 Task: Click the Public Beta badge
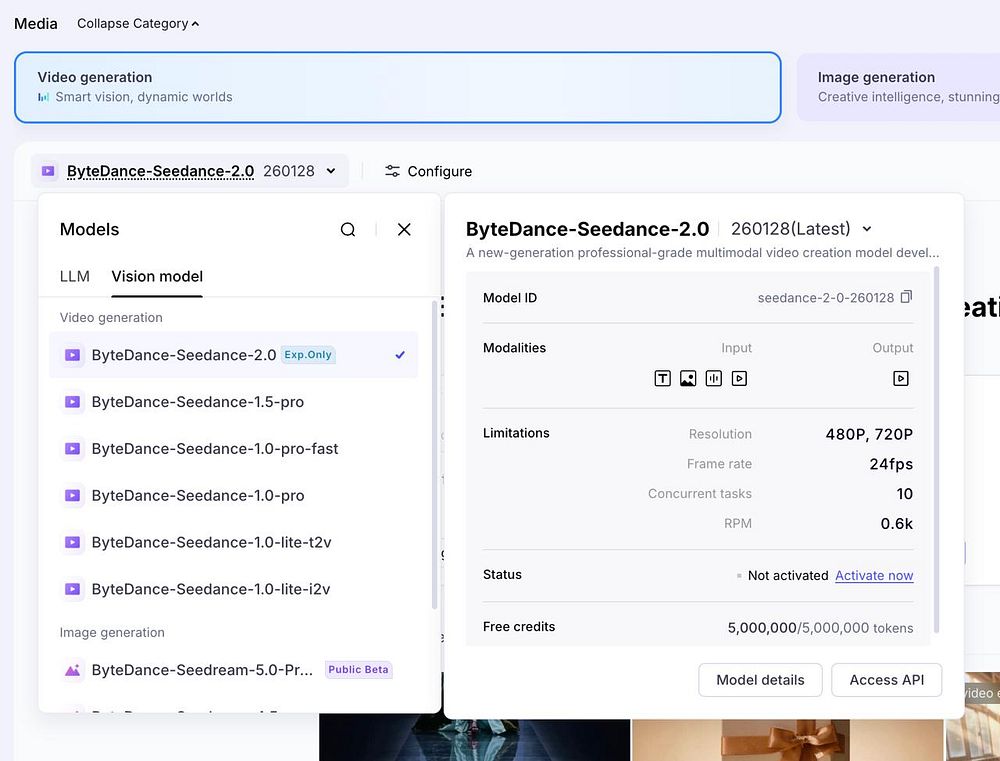(x=358, y=670)
